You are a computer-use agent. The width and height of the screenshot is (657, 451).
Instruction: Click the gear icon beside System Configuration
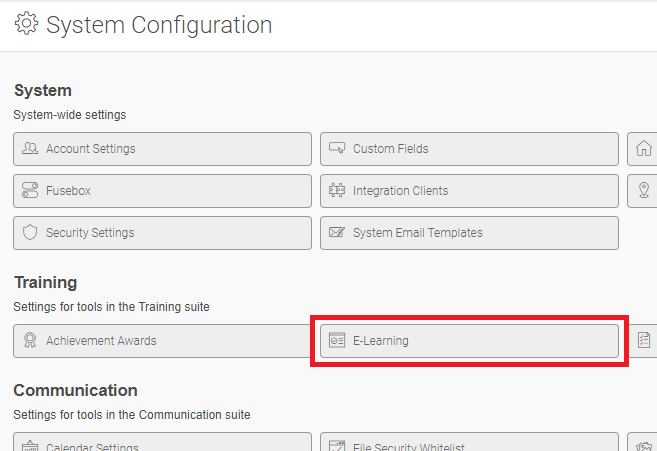point(26,23)
